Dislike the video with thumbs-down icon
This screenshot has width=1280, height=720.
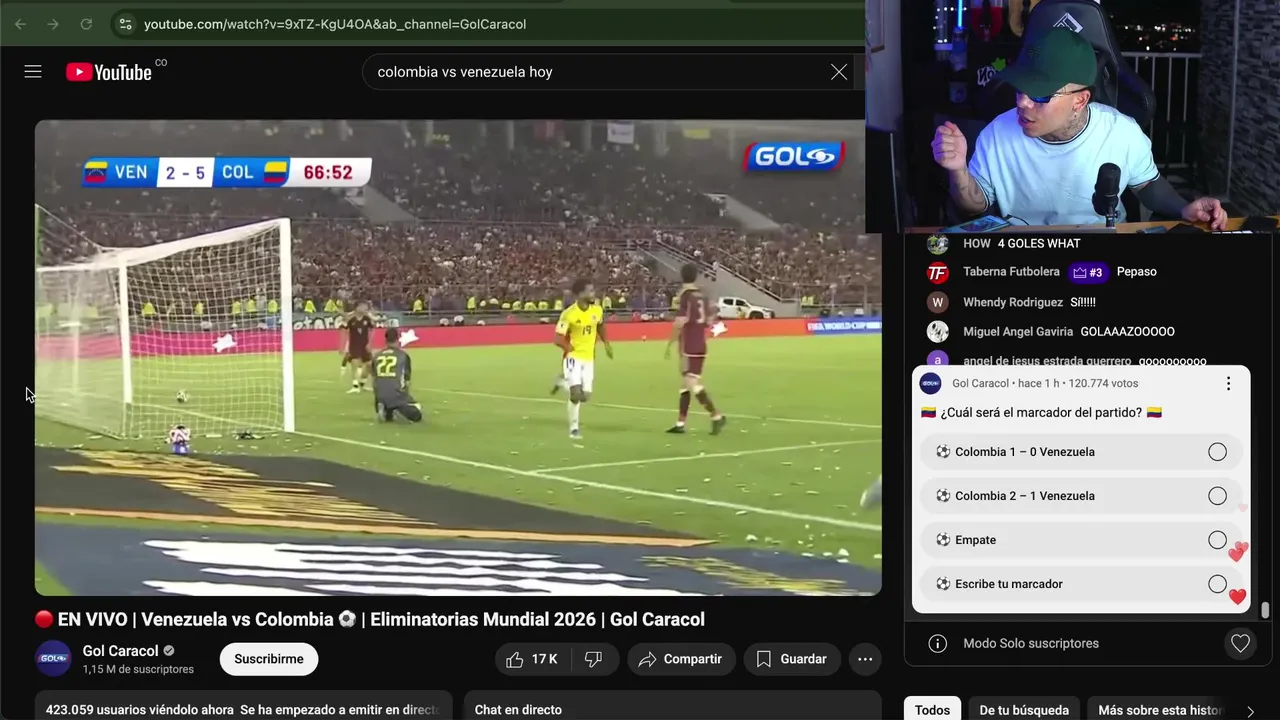pyautogui.click(x=593, y=659)
